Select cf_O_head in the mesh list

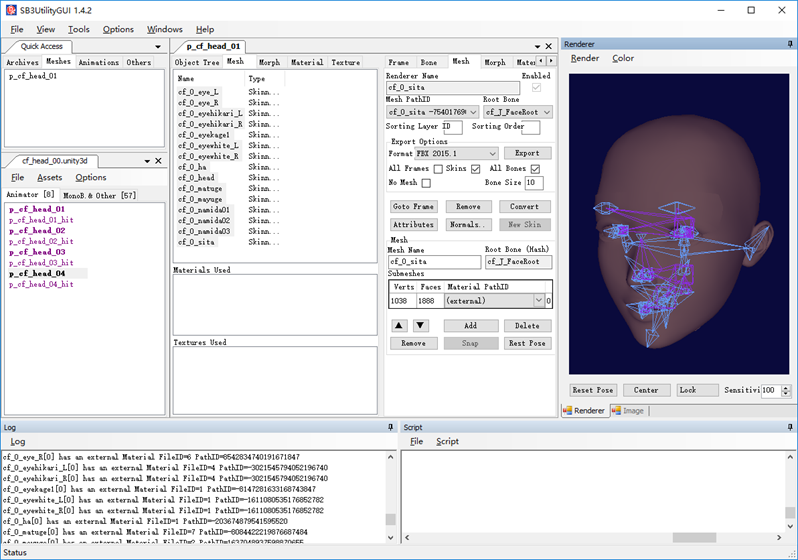tap(197, 177)
